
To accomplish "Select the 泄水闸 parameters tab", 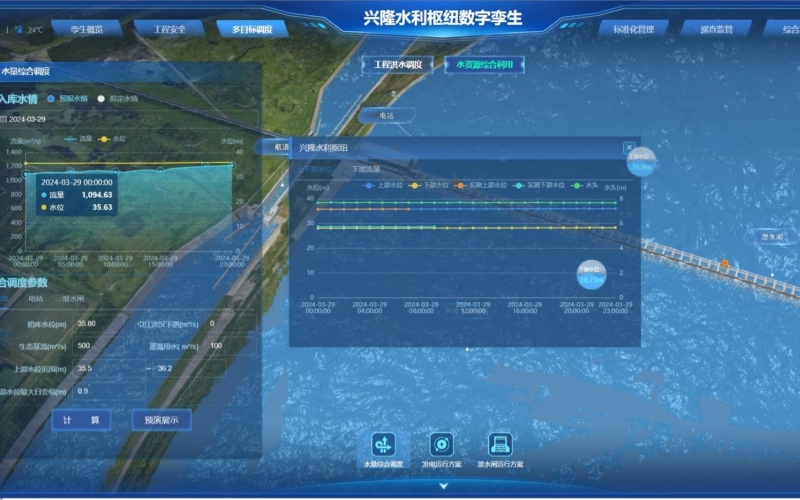I will tap(73, 298).
